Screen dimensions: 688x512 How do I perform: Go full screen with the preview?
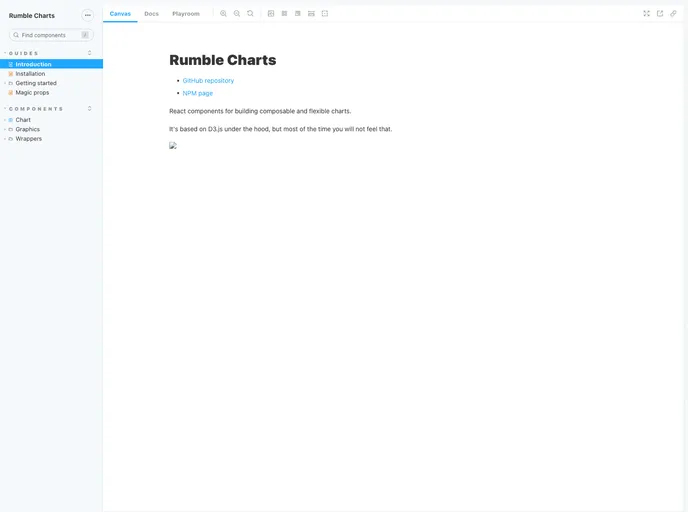click(x=646, y=14)
